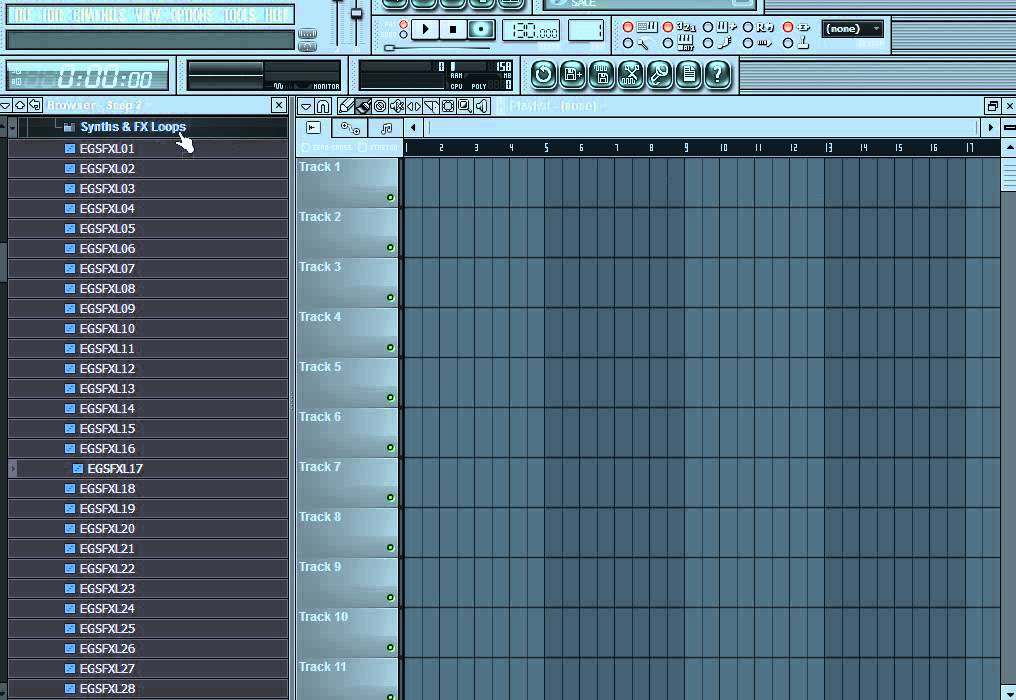Choose the select tool in Playlist toolbar
The height and width of the screenshot is (700, 1016).
click(x=447, y=106)
